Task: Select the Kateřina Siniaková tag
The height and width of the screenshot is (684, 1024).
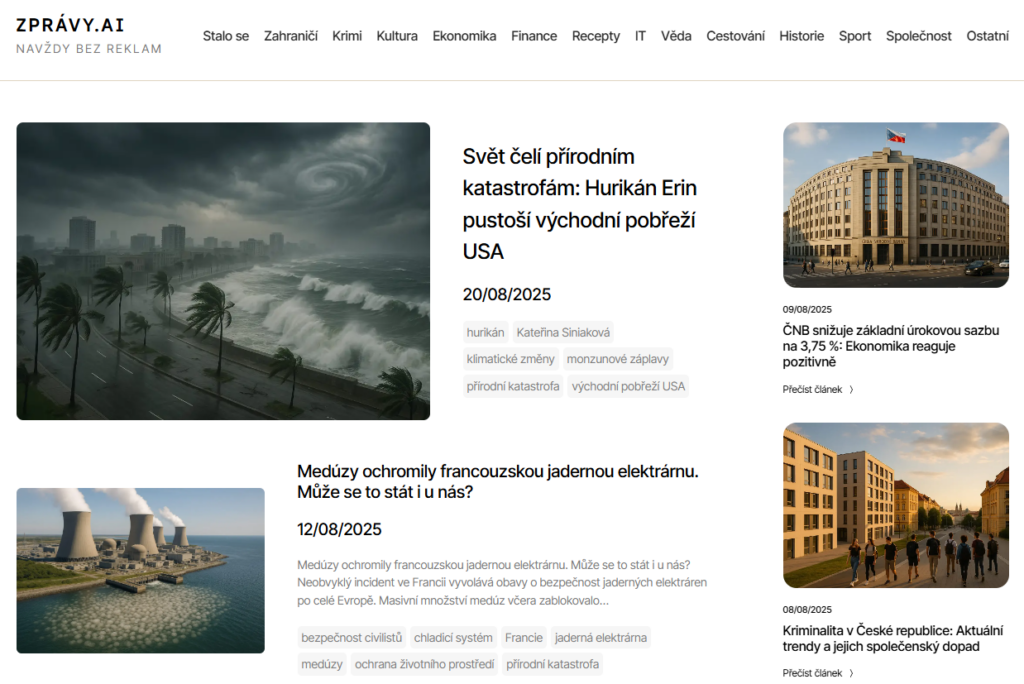Action: (563, 333)
